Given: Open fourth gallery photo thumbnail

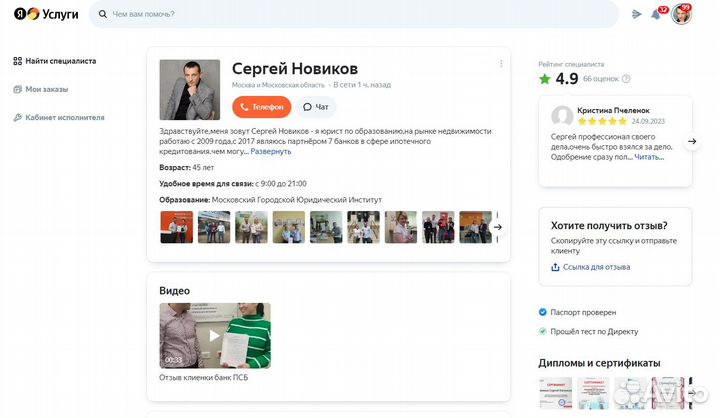Looking at the screenshot, I should click(x=289, y=227).
